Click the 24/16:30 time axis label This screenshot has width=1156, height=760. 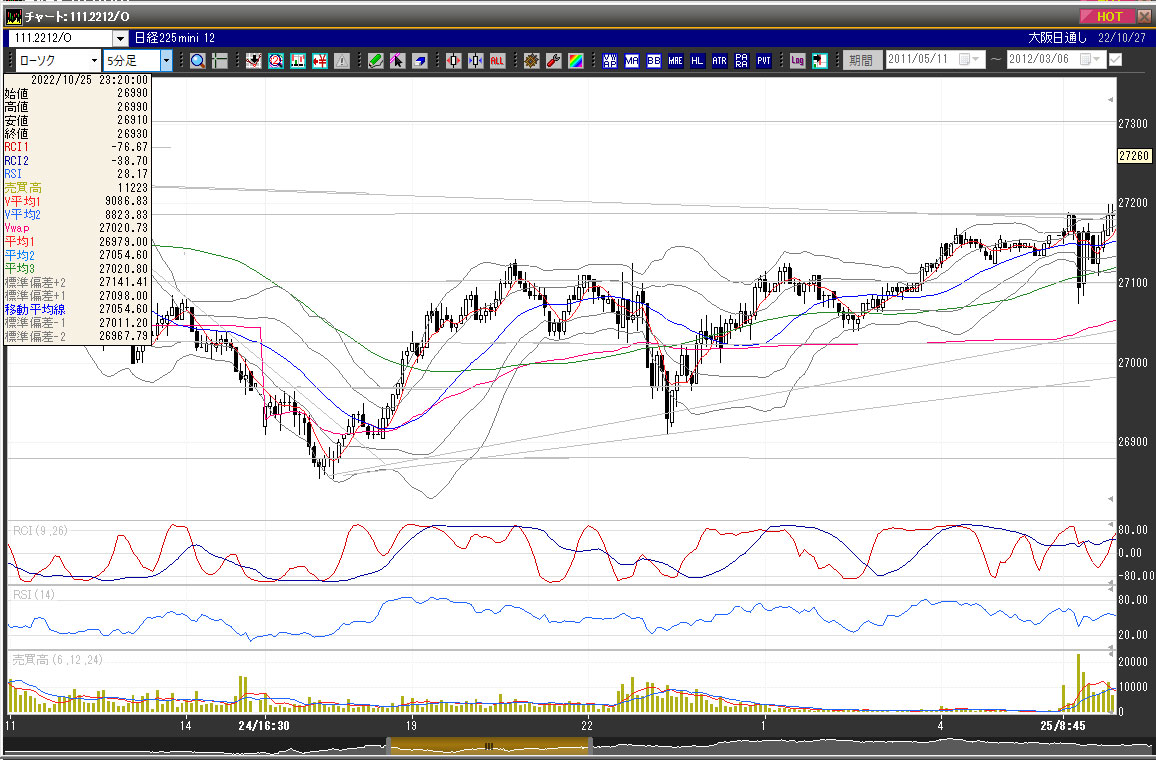(x=263, y=725)
